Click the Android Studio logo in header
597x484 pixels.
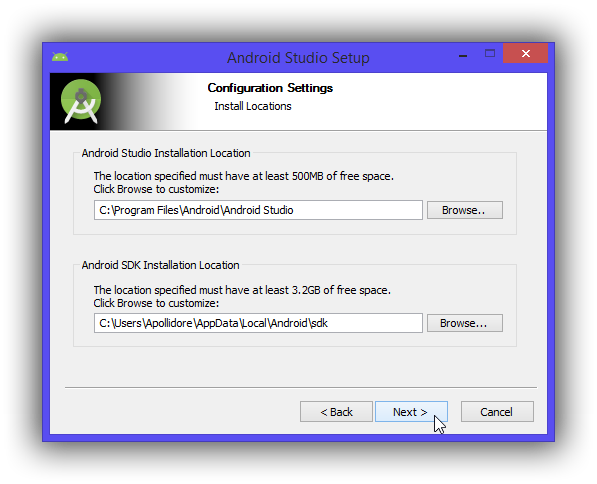(81, 101)
